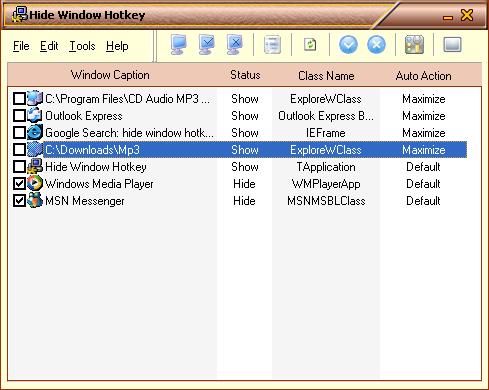Click the Hide Window Hotkey title bar icon
The image size is (489, 390).
click(x=19, y=15)
